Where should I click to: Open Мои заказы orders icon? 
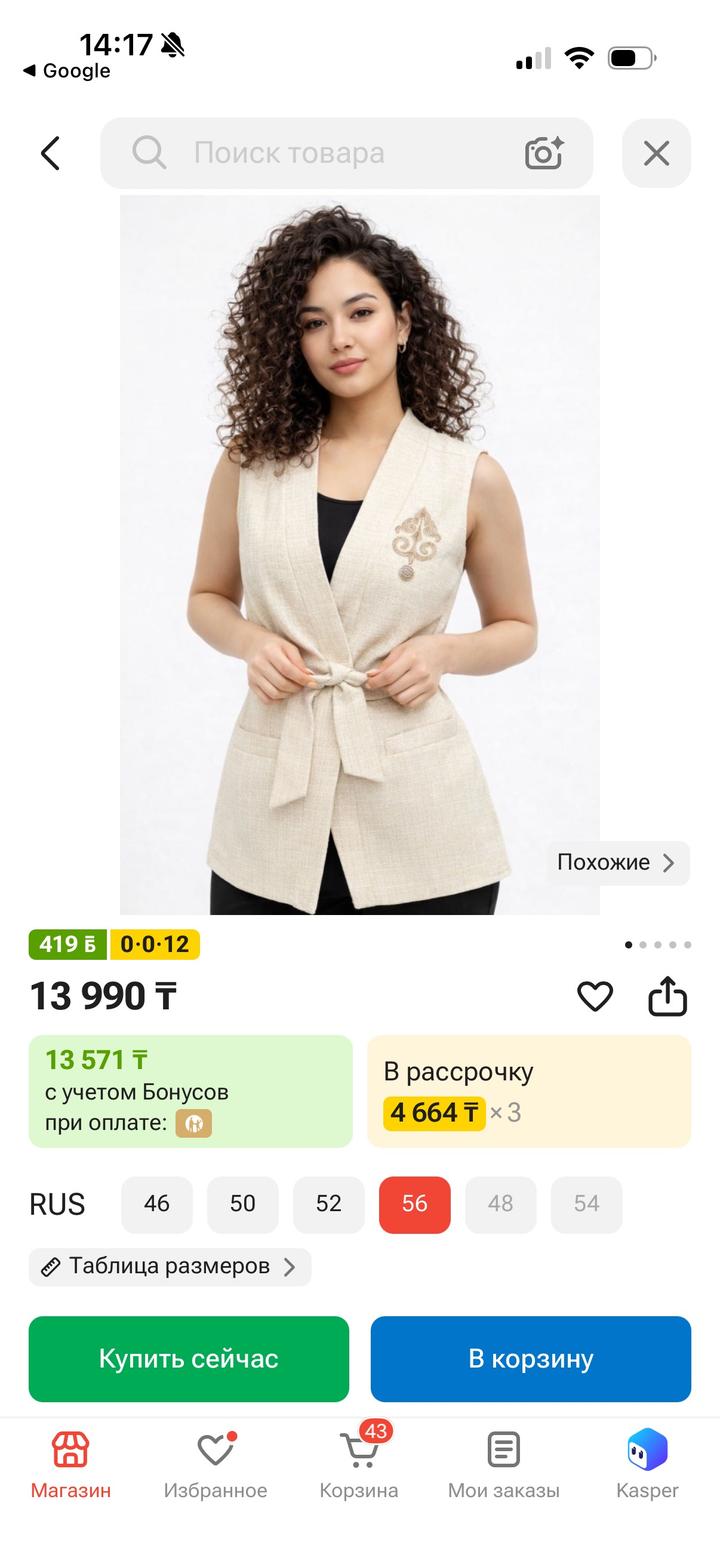pos(503,1450)
